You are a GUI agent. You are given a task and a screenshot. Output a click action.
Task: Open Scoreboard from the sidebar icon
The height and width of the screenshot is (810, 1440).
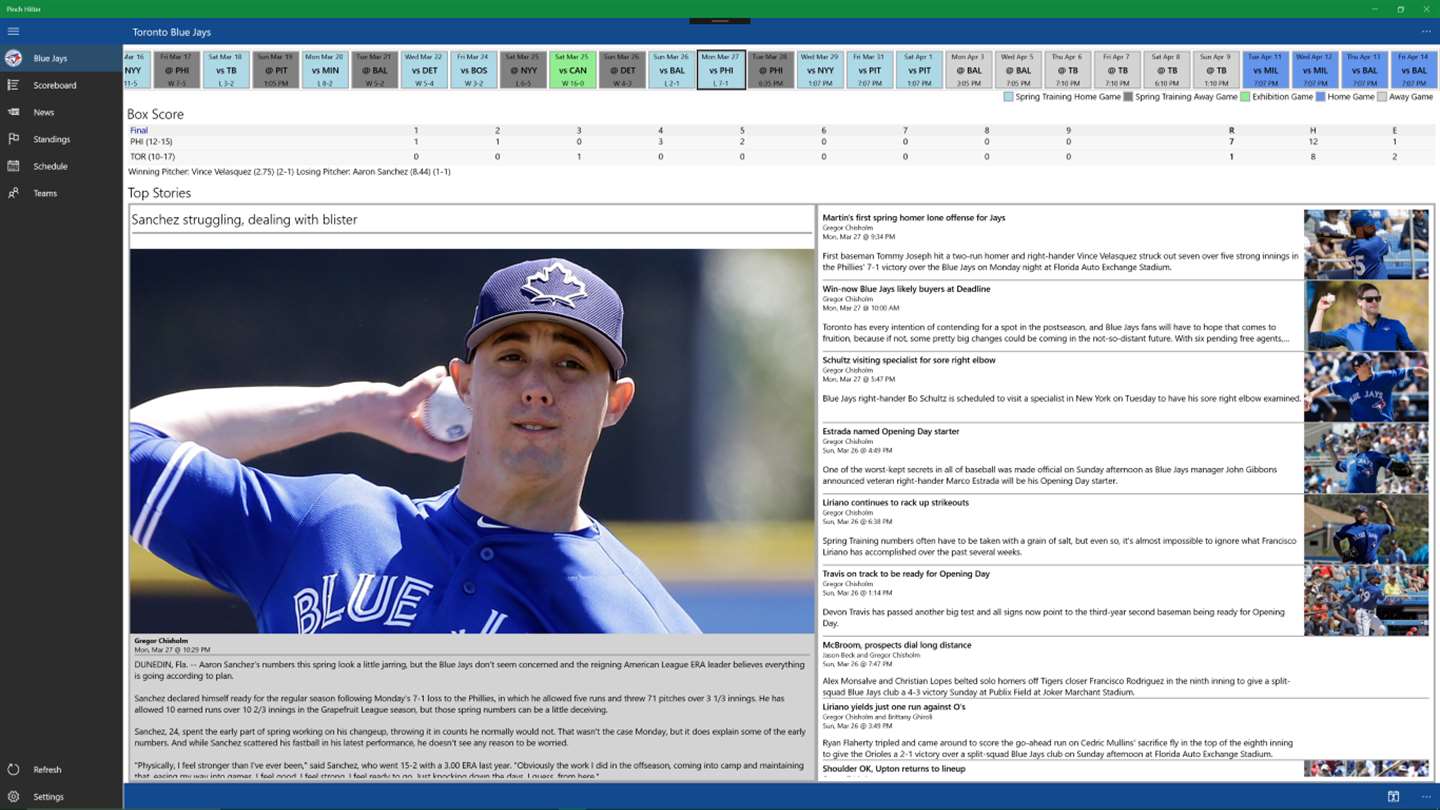pyautogui.click(x=13, y=85)
